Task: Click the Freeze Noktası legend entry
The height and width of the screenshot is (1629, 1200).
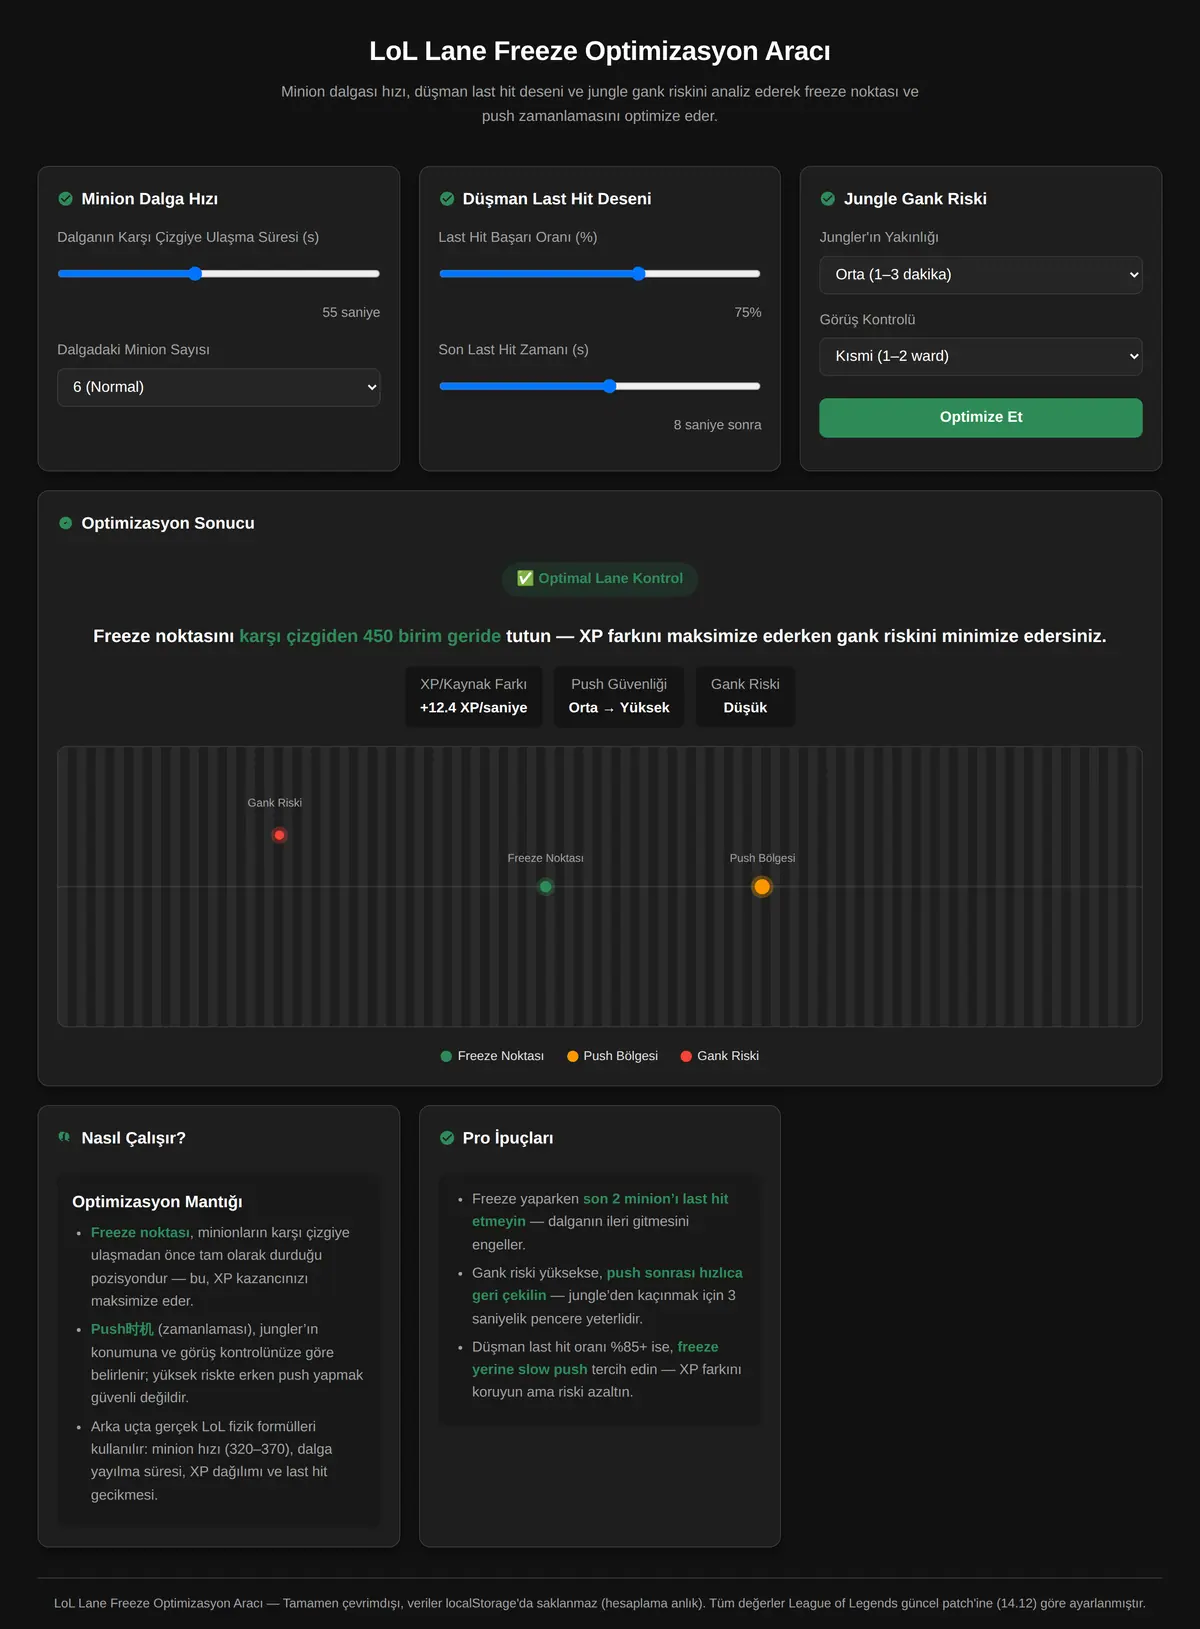Action: pos(492,1056)
